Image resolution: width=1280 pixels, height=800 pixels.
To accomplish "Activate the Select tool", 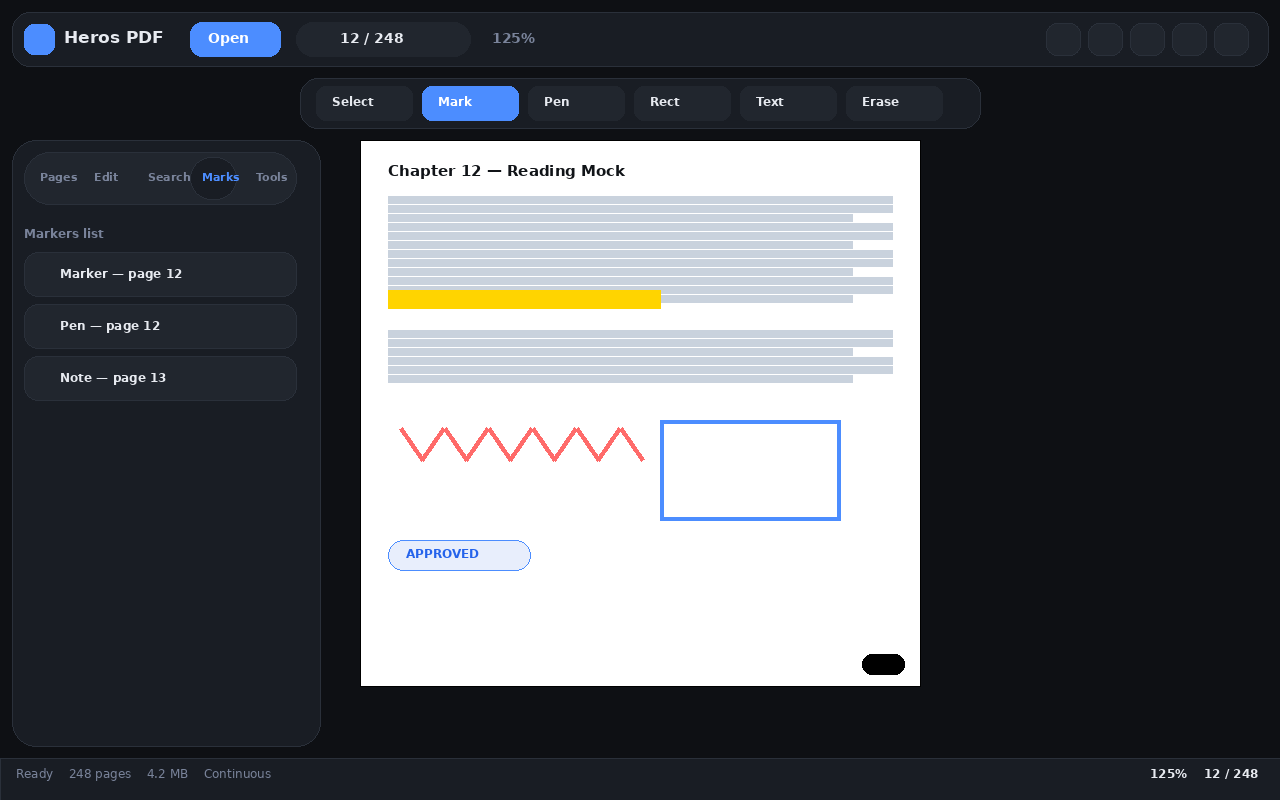I will (x=364, y=103).
